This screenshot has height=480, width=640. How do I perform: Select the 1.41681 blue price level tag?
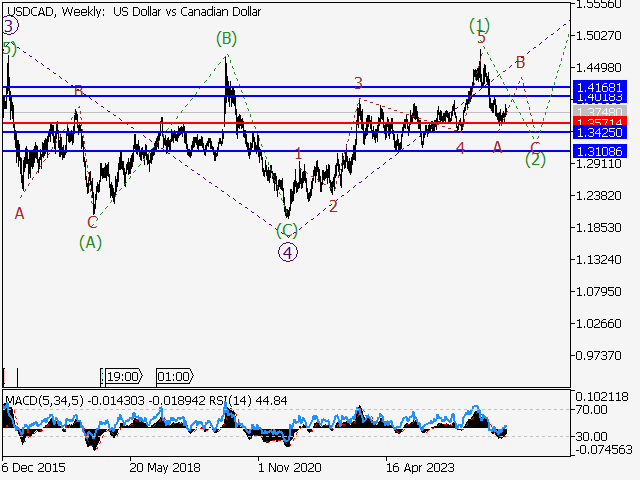point(605,88)
